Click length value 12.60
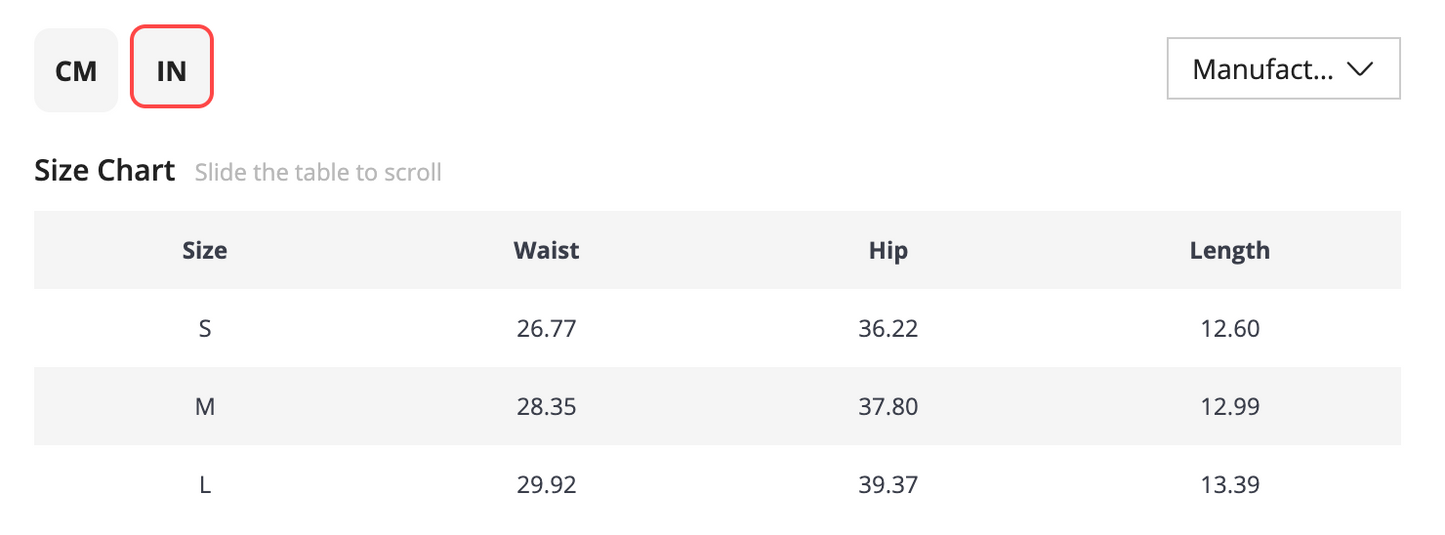The height and width of the screenshot is (535, 1445). tap(1230, 328)
